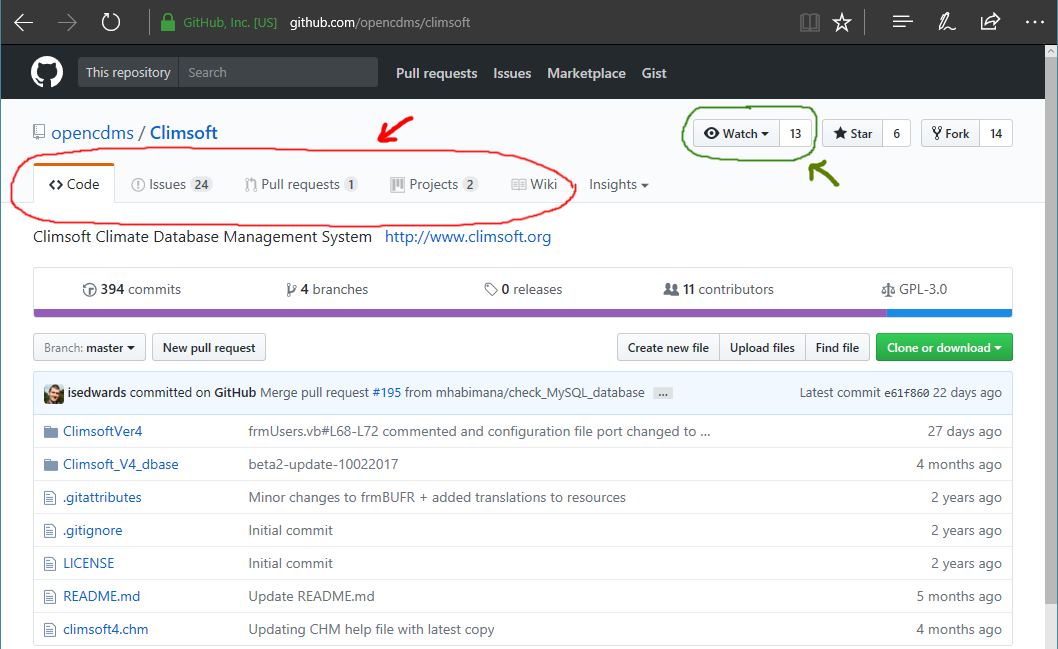Open reading view book icon
Image resolution: width=1058 pixels, height=649 pixels.
click(x=810, y=22)
